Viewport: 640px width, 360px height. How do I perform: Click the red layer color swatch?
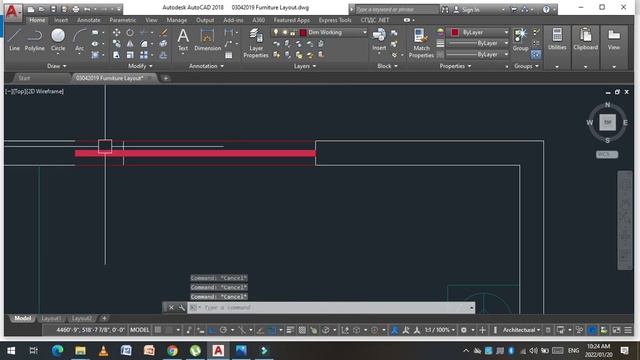click(x=303, y=32)
